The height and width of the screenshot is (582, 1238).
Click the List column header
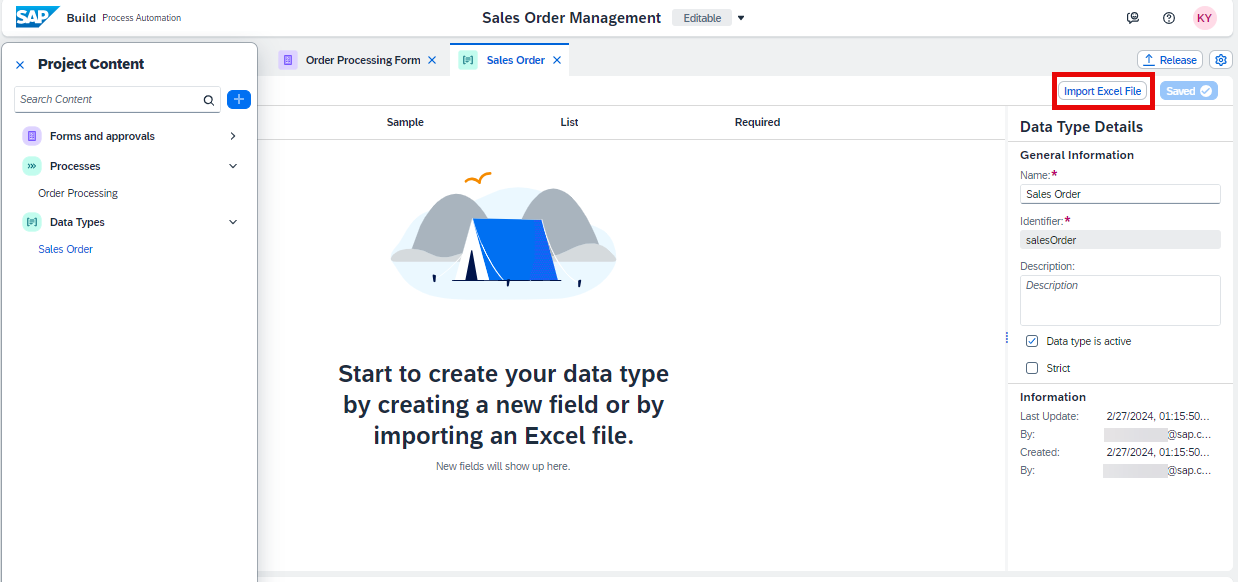pyautogui.click(x=569, y=122)
